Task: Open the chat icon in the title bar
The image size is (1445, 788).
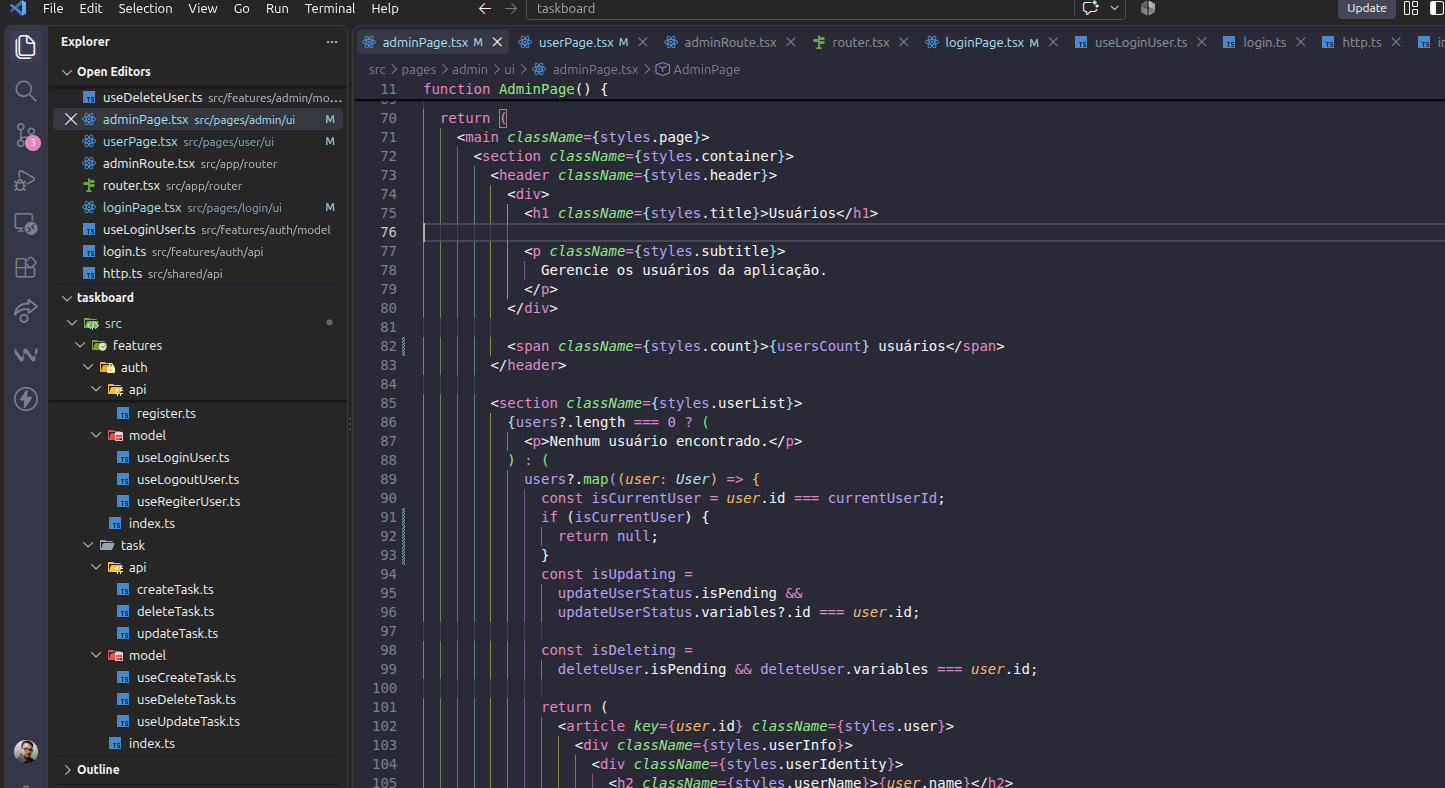Action: (x=1090, y=9)
